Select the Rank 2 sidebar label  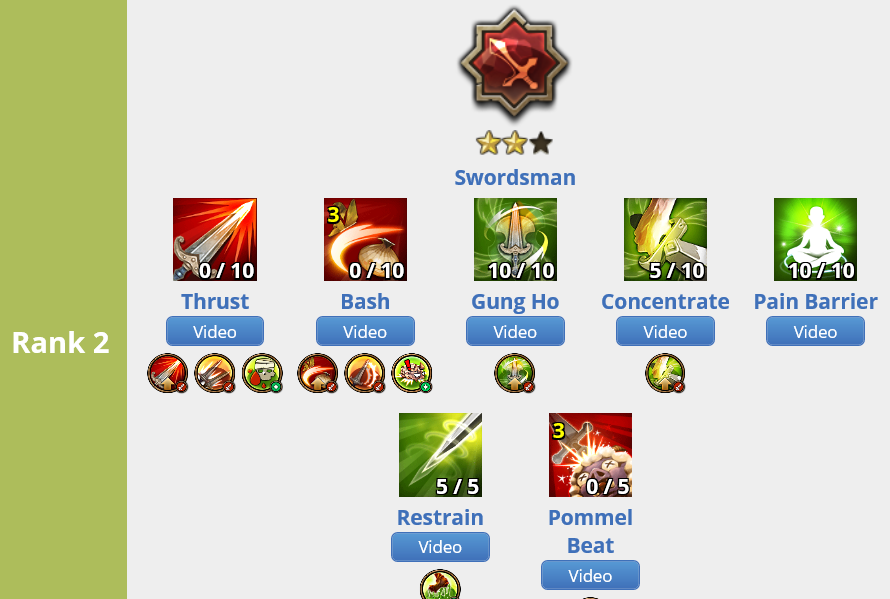(x=61, y=343)
